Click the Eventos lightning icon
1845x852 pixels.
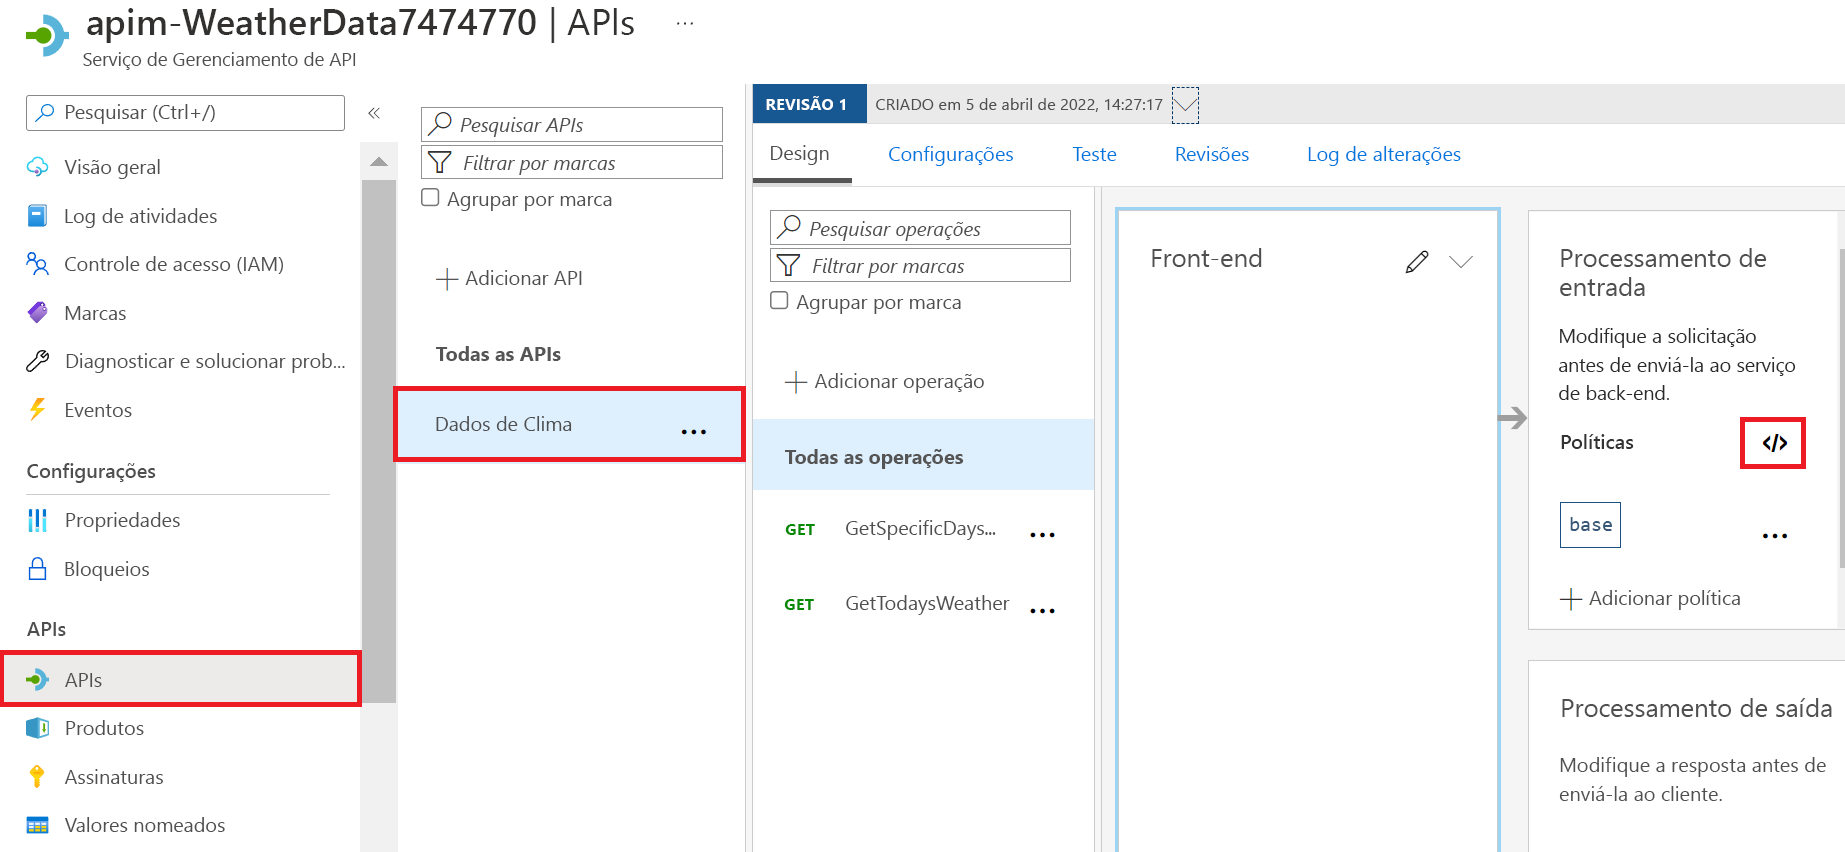(x=37, y=409)
